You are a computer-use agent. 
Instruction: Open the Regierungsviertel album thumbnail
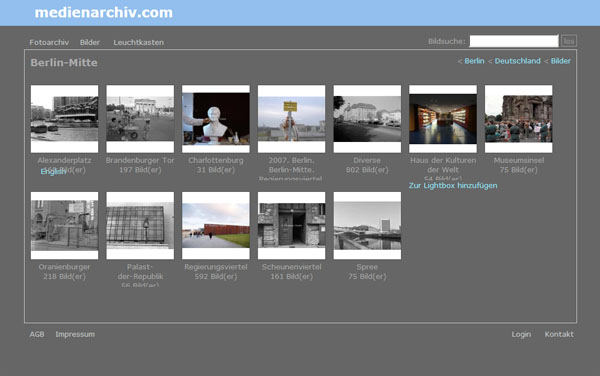coord(216,225)
